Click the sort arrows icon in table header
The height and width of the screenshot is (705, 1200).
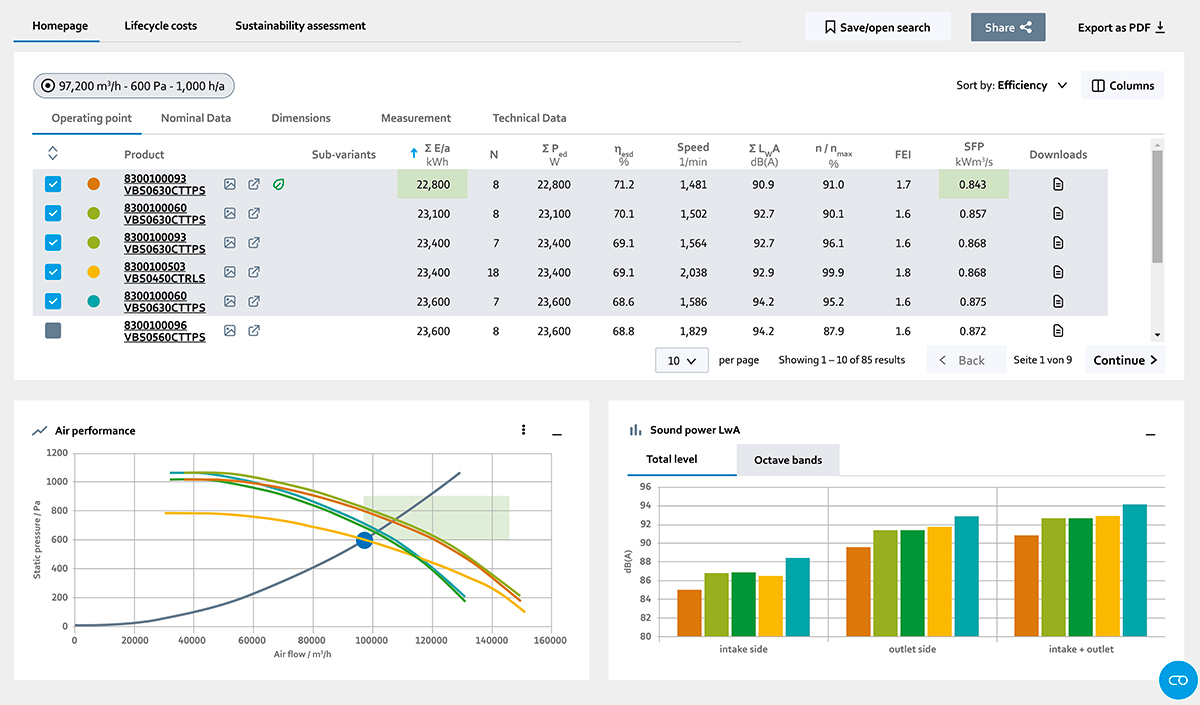pyautogui.click(x=53, y=154)
